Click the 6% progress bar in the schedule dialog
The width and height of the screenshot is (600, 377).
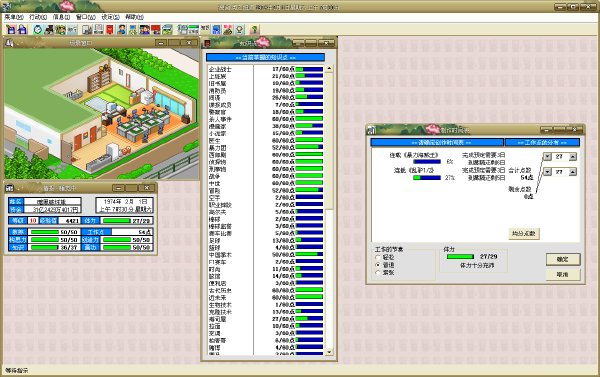[427, 162]
